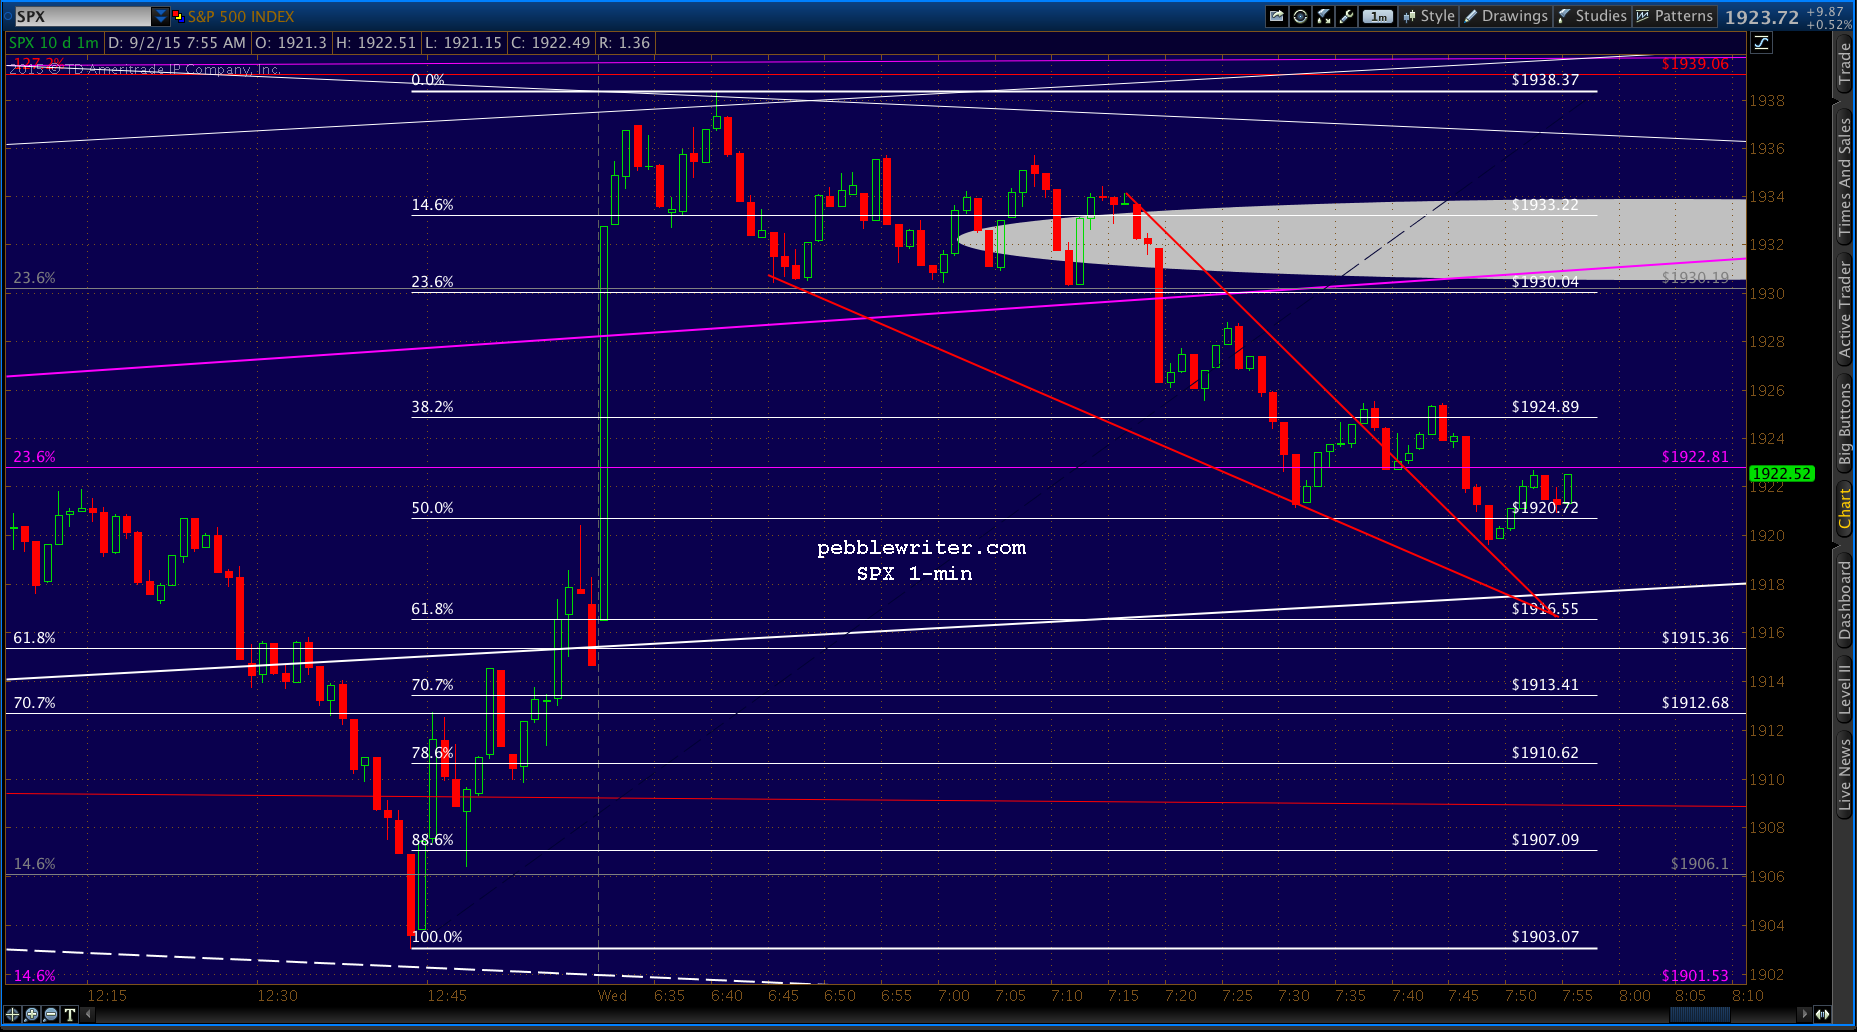The image size is (1857, 1032).
Task: Open the Big Buttons side tab
Action: 1845,424
